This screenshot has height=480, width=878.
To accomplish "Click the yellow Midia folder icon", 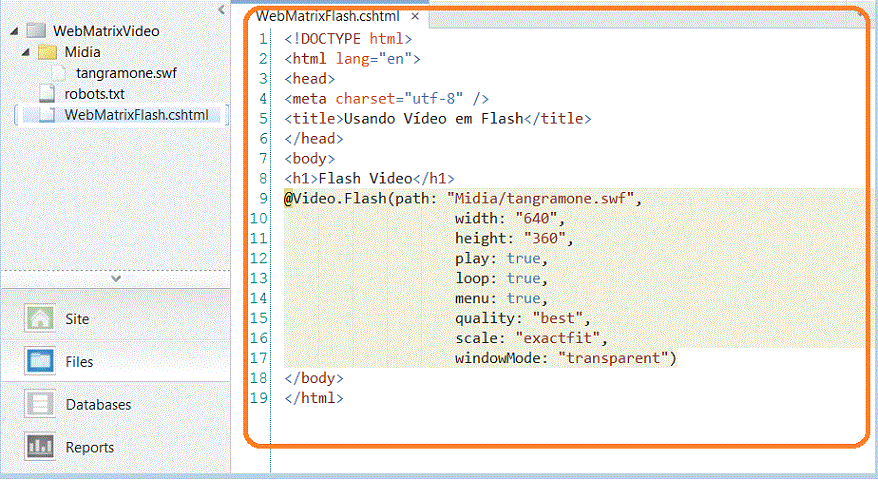I will (x=47, y=52).
